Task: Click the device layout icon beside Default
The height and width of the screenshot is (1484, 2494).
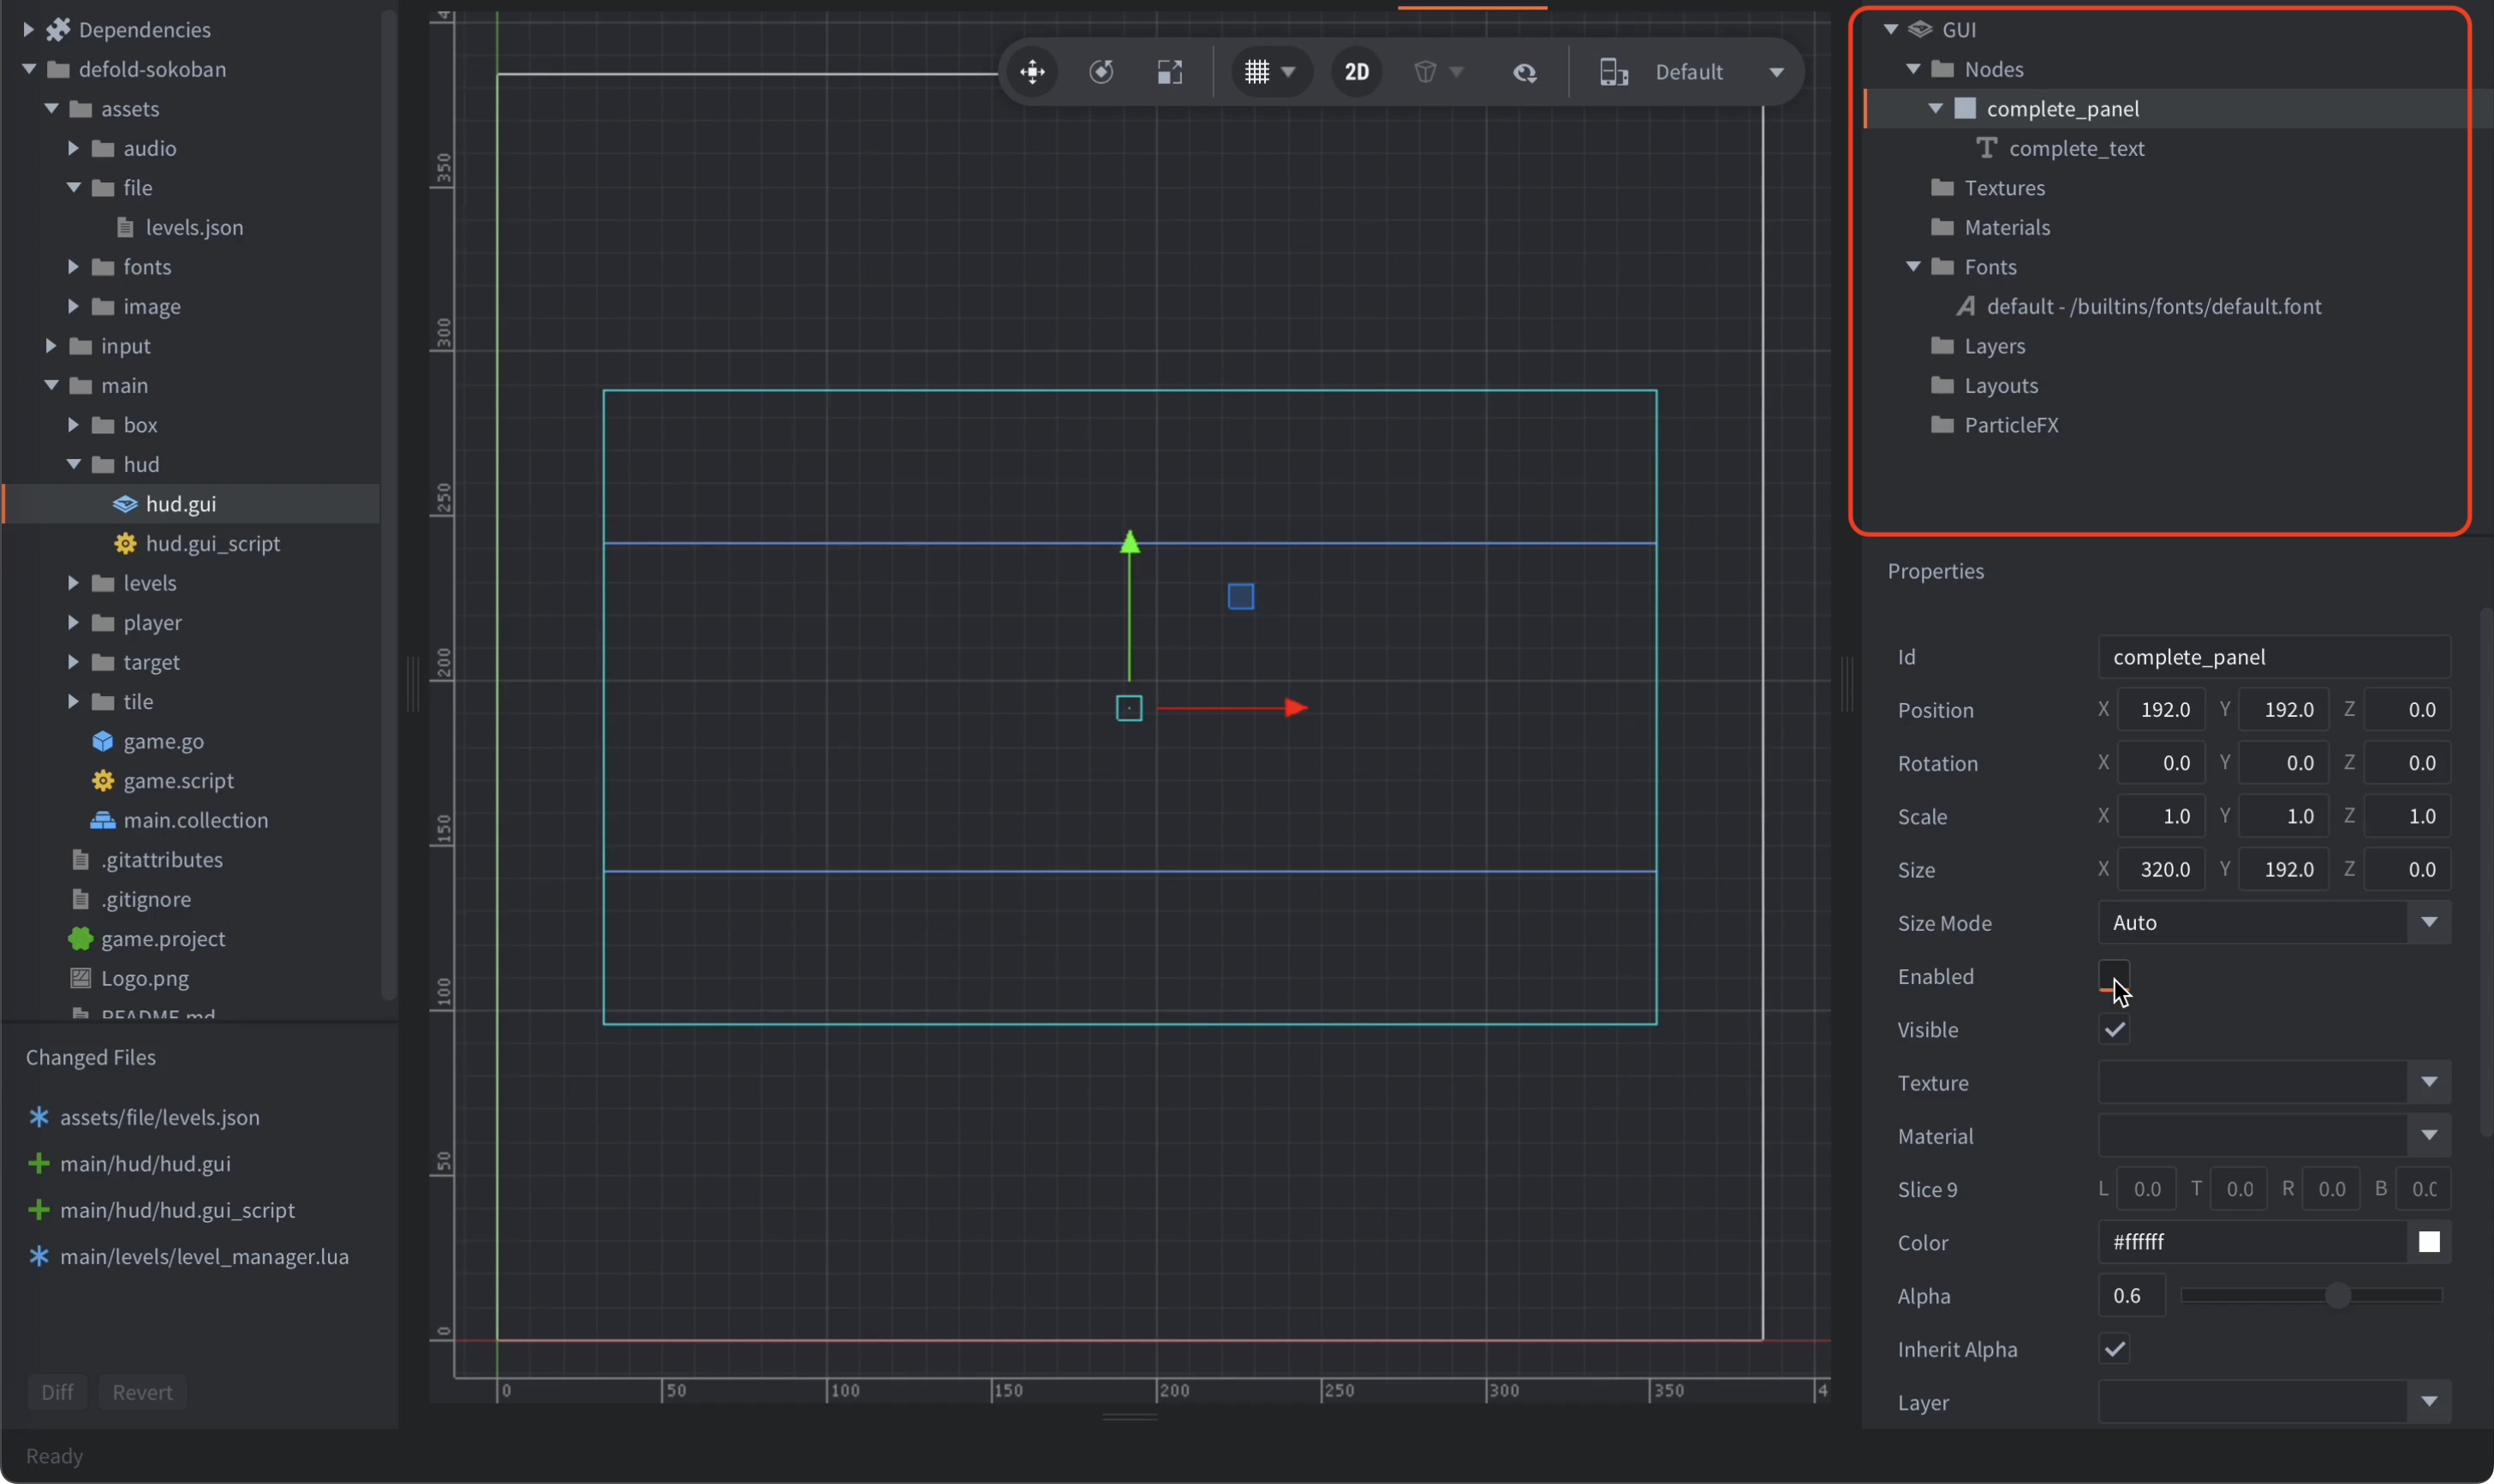Action: point(1613,72)
